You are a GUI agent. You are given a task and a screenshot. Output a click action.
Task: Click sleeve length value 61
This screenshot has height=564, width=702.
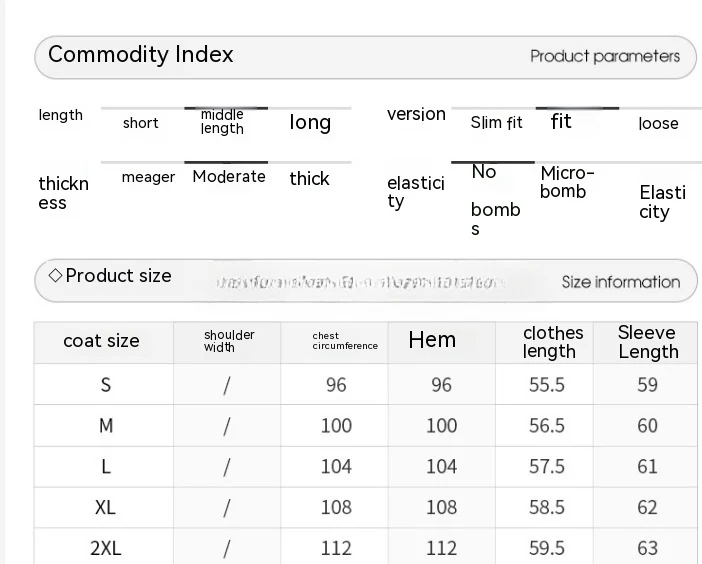(x=647, y=467)
